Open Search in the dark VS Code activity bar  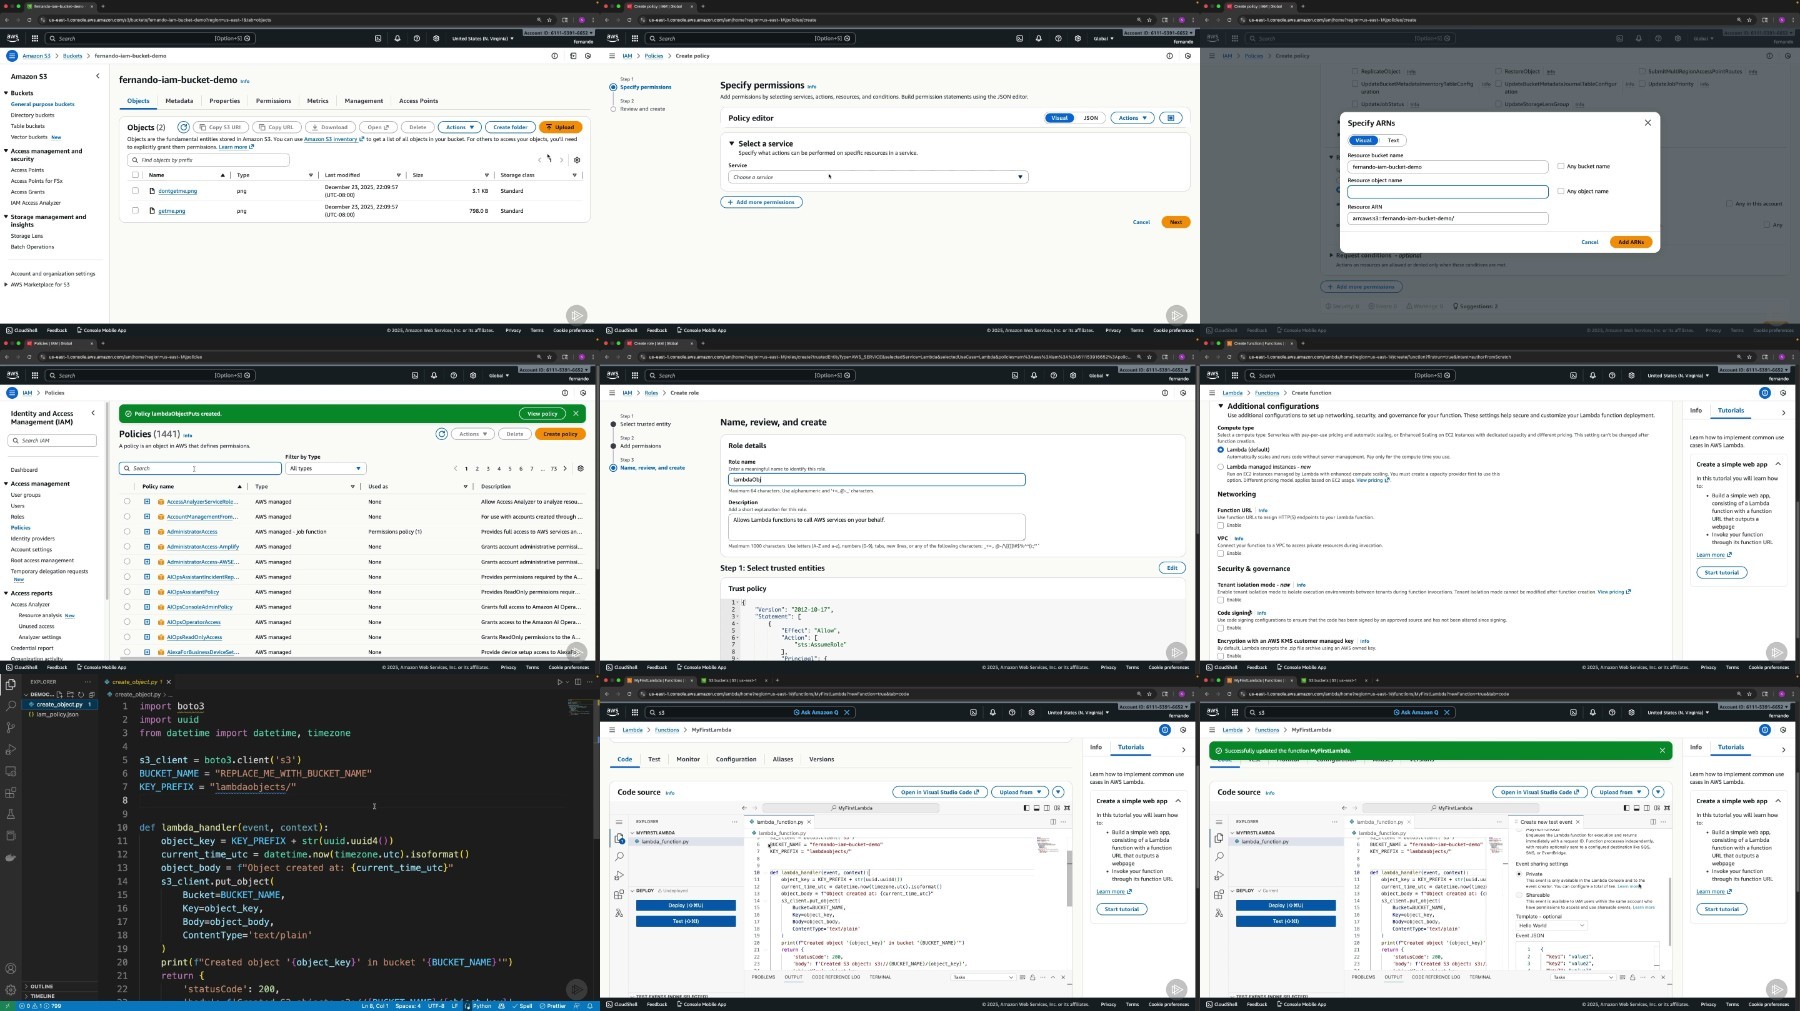point(10,706)
